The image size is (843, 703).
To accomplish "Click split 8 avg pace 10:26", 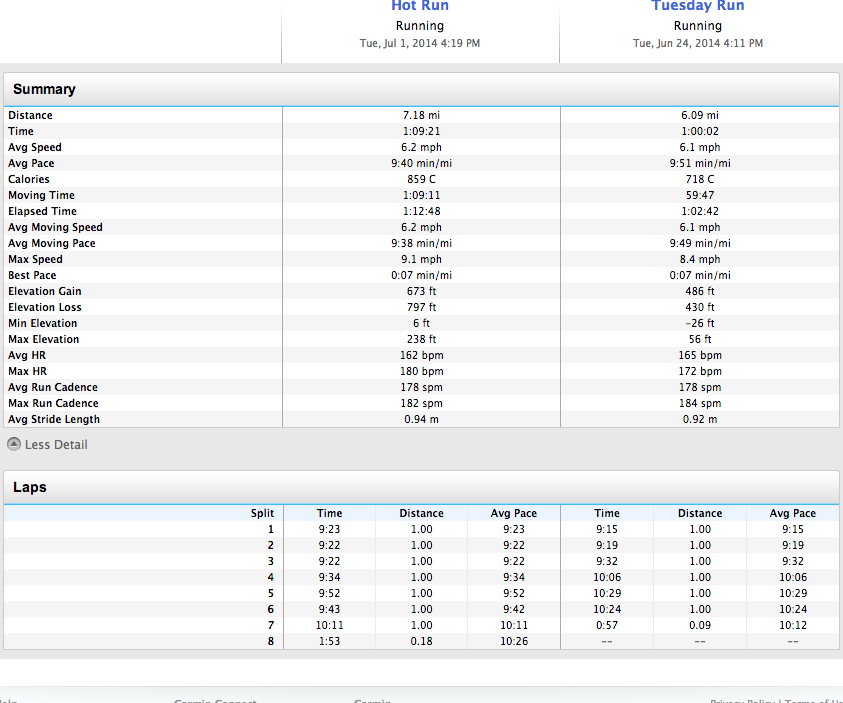I will [513, 641].
